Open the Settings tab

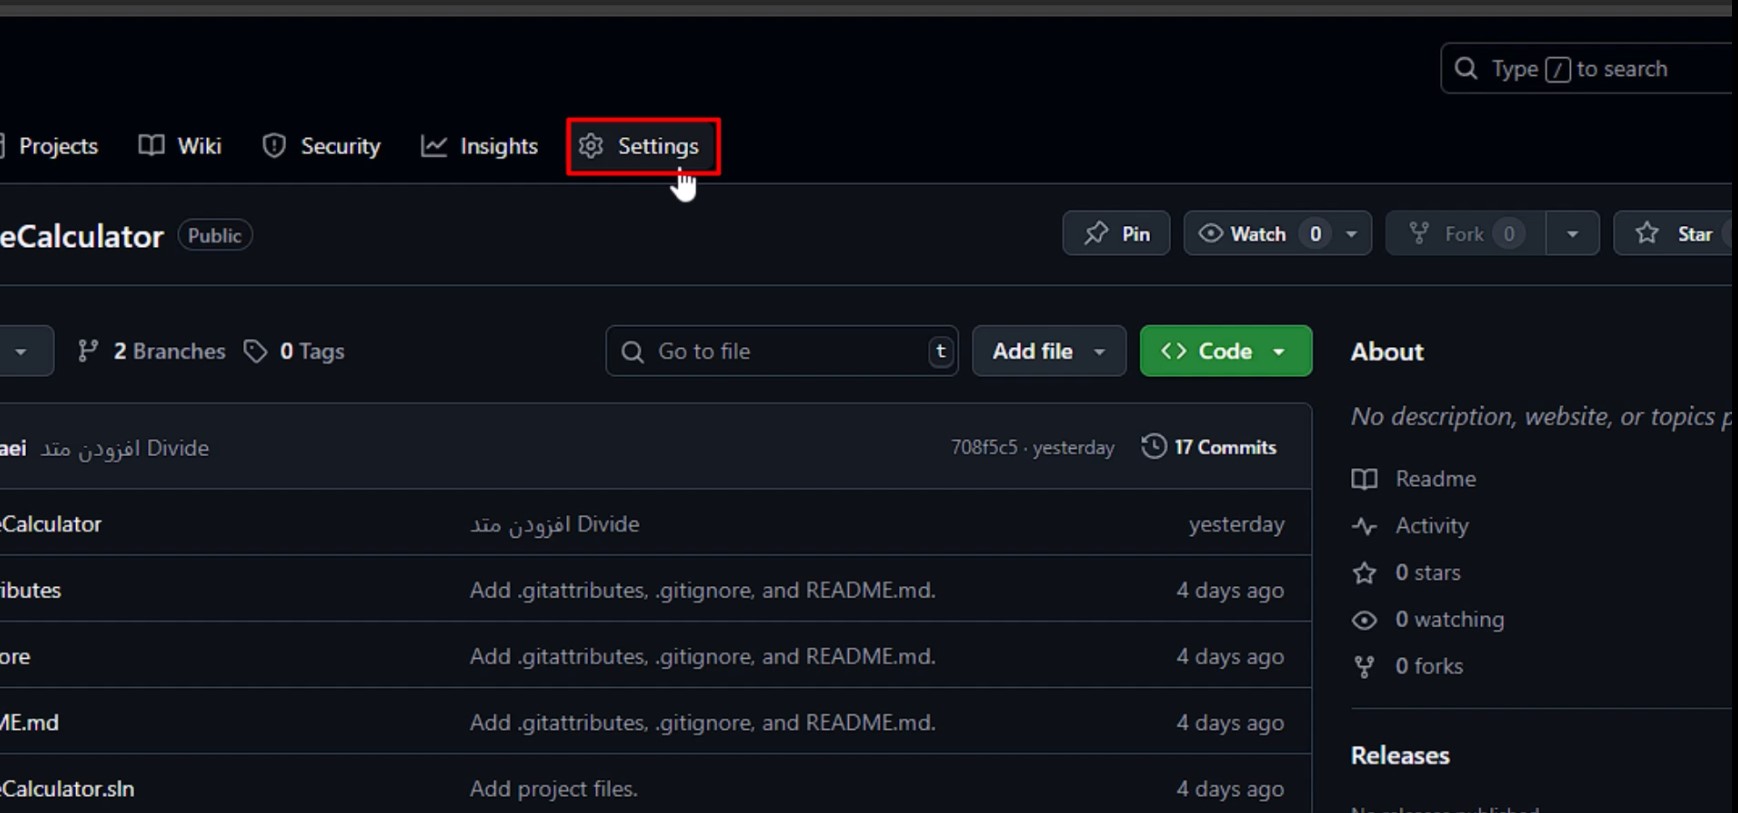tap(642, 146)
